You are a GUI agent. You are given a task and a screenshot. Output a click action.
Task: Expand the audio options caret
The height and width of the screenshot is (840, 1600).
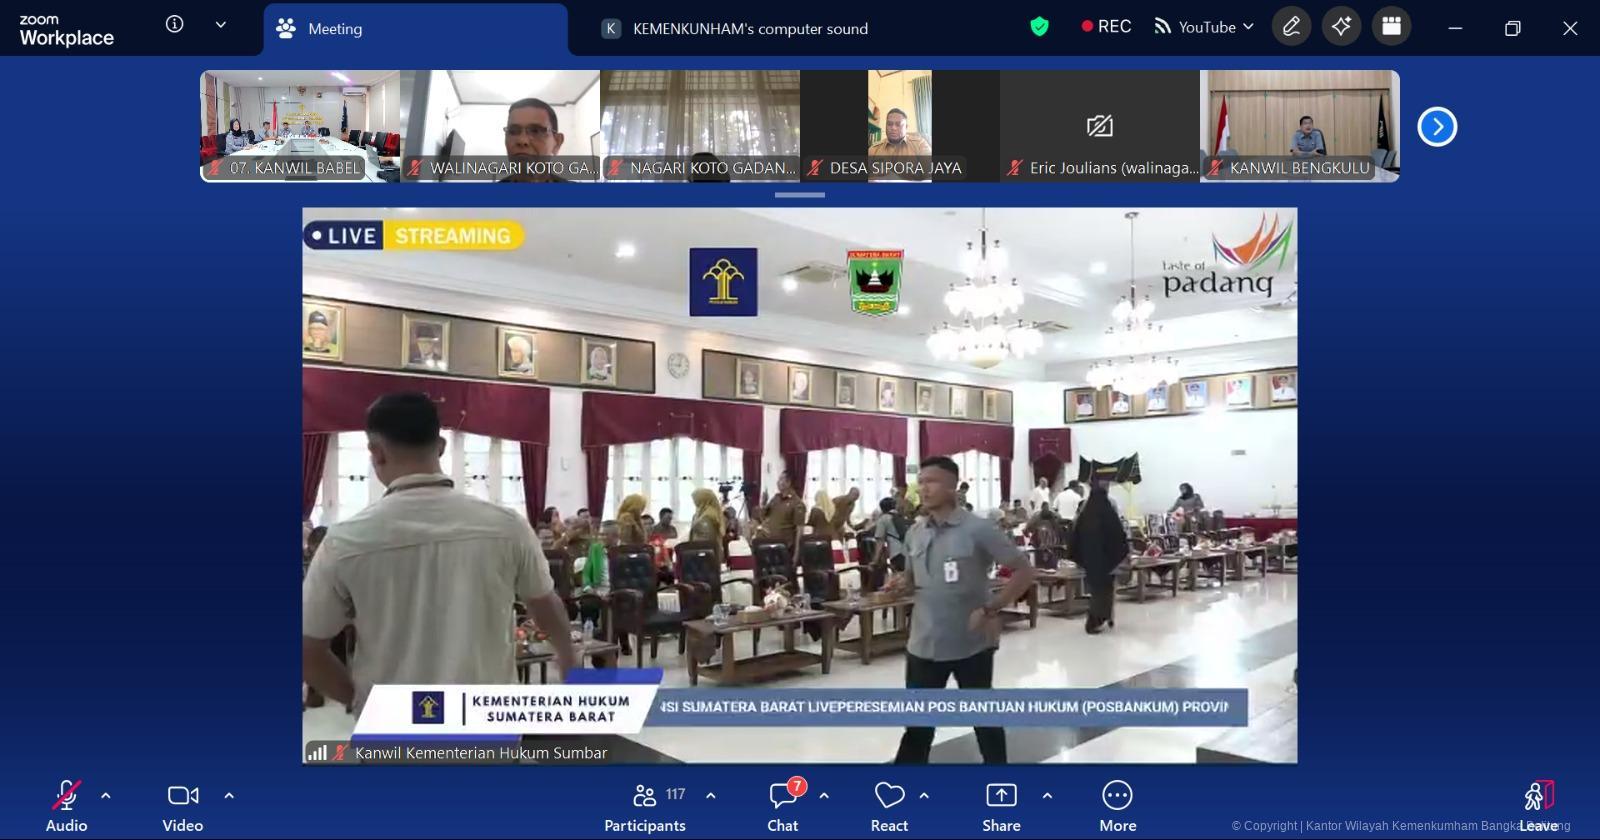tap(106, 796)
